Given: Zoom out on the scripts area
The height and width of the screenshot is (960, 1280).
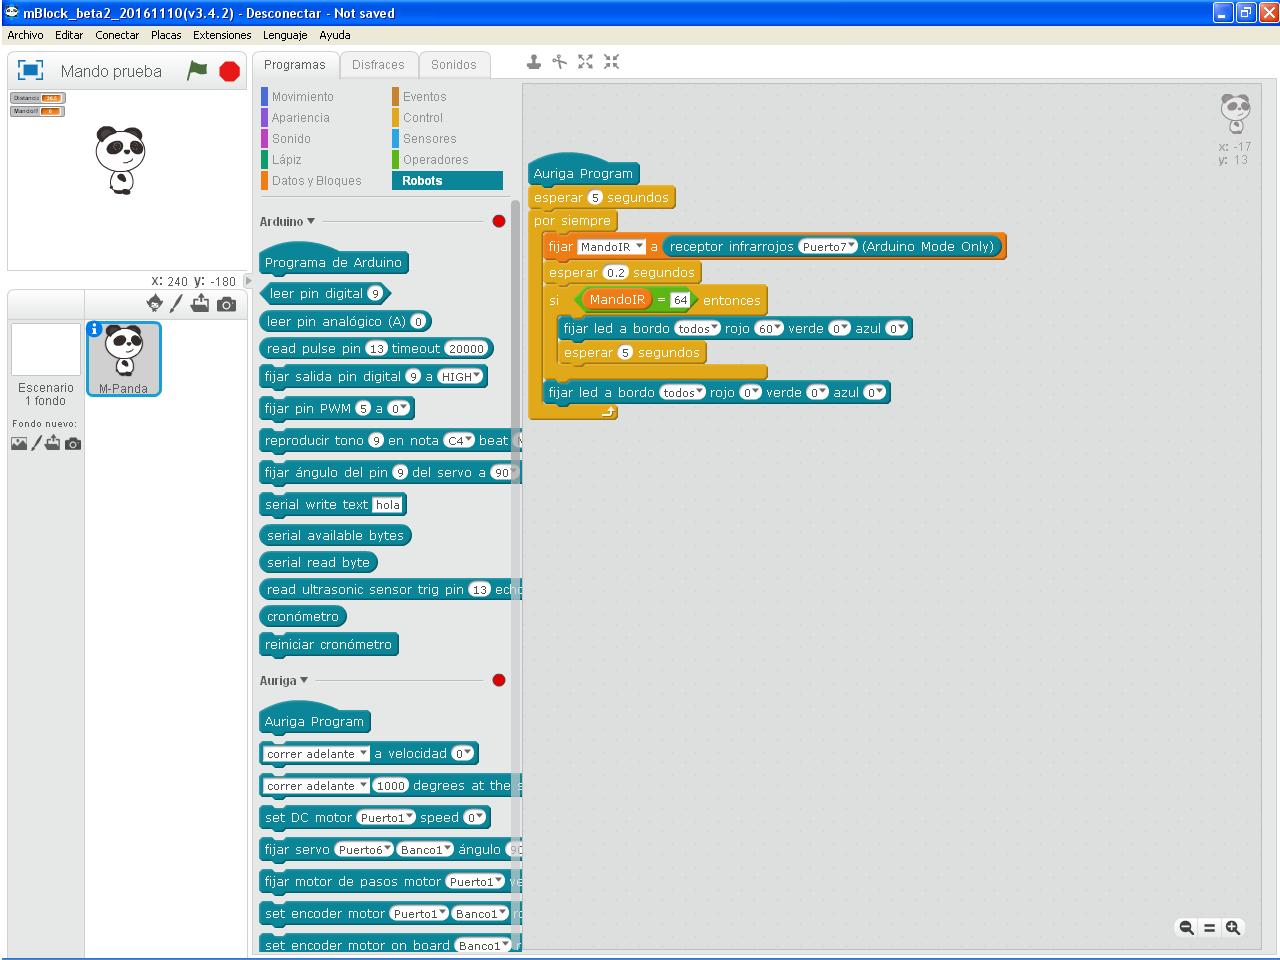Looking at the screenshot, I should [1186, 927].
